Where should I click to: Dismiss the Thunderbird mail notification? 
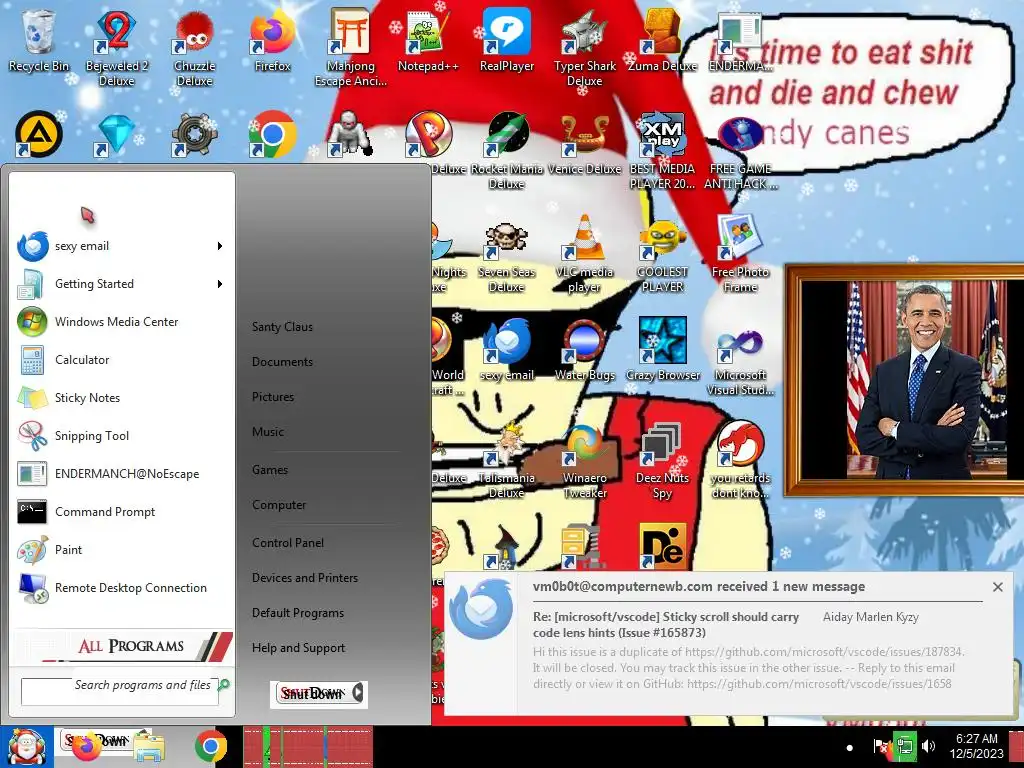997,587
